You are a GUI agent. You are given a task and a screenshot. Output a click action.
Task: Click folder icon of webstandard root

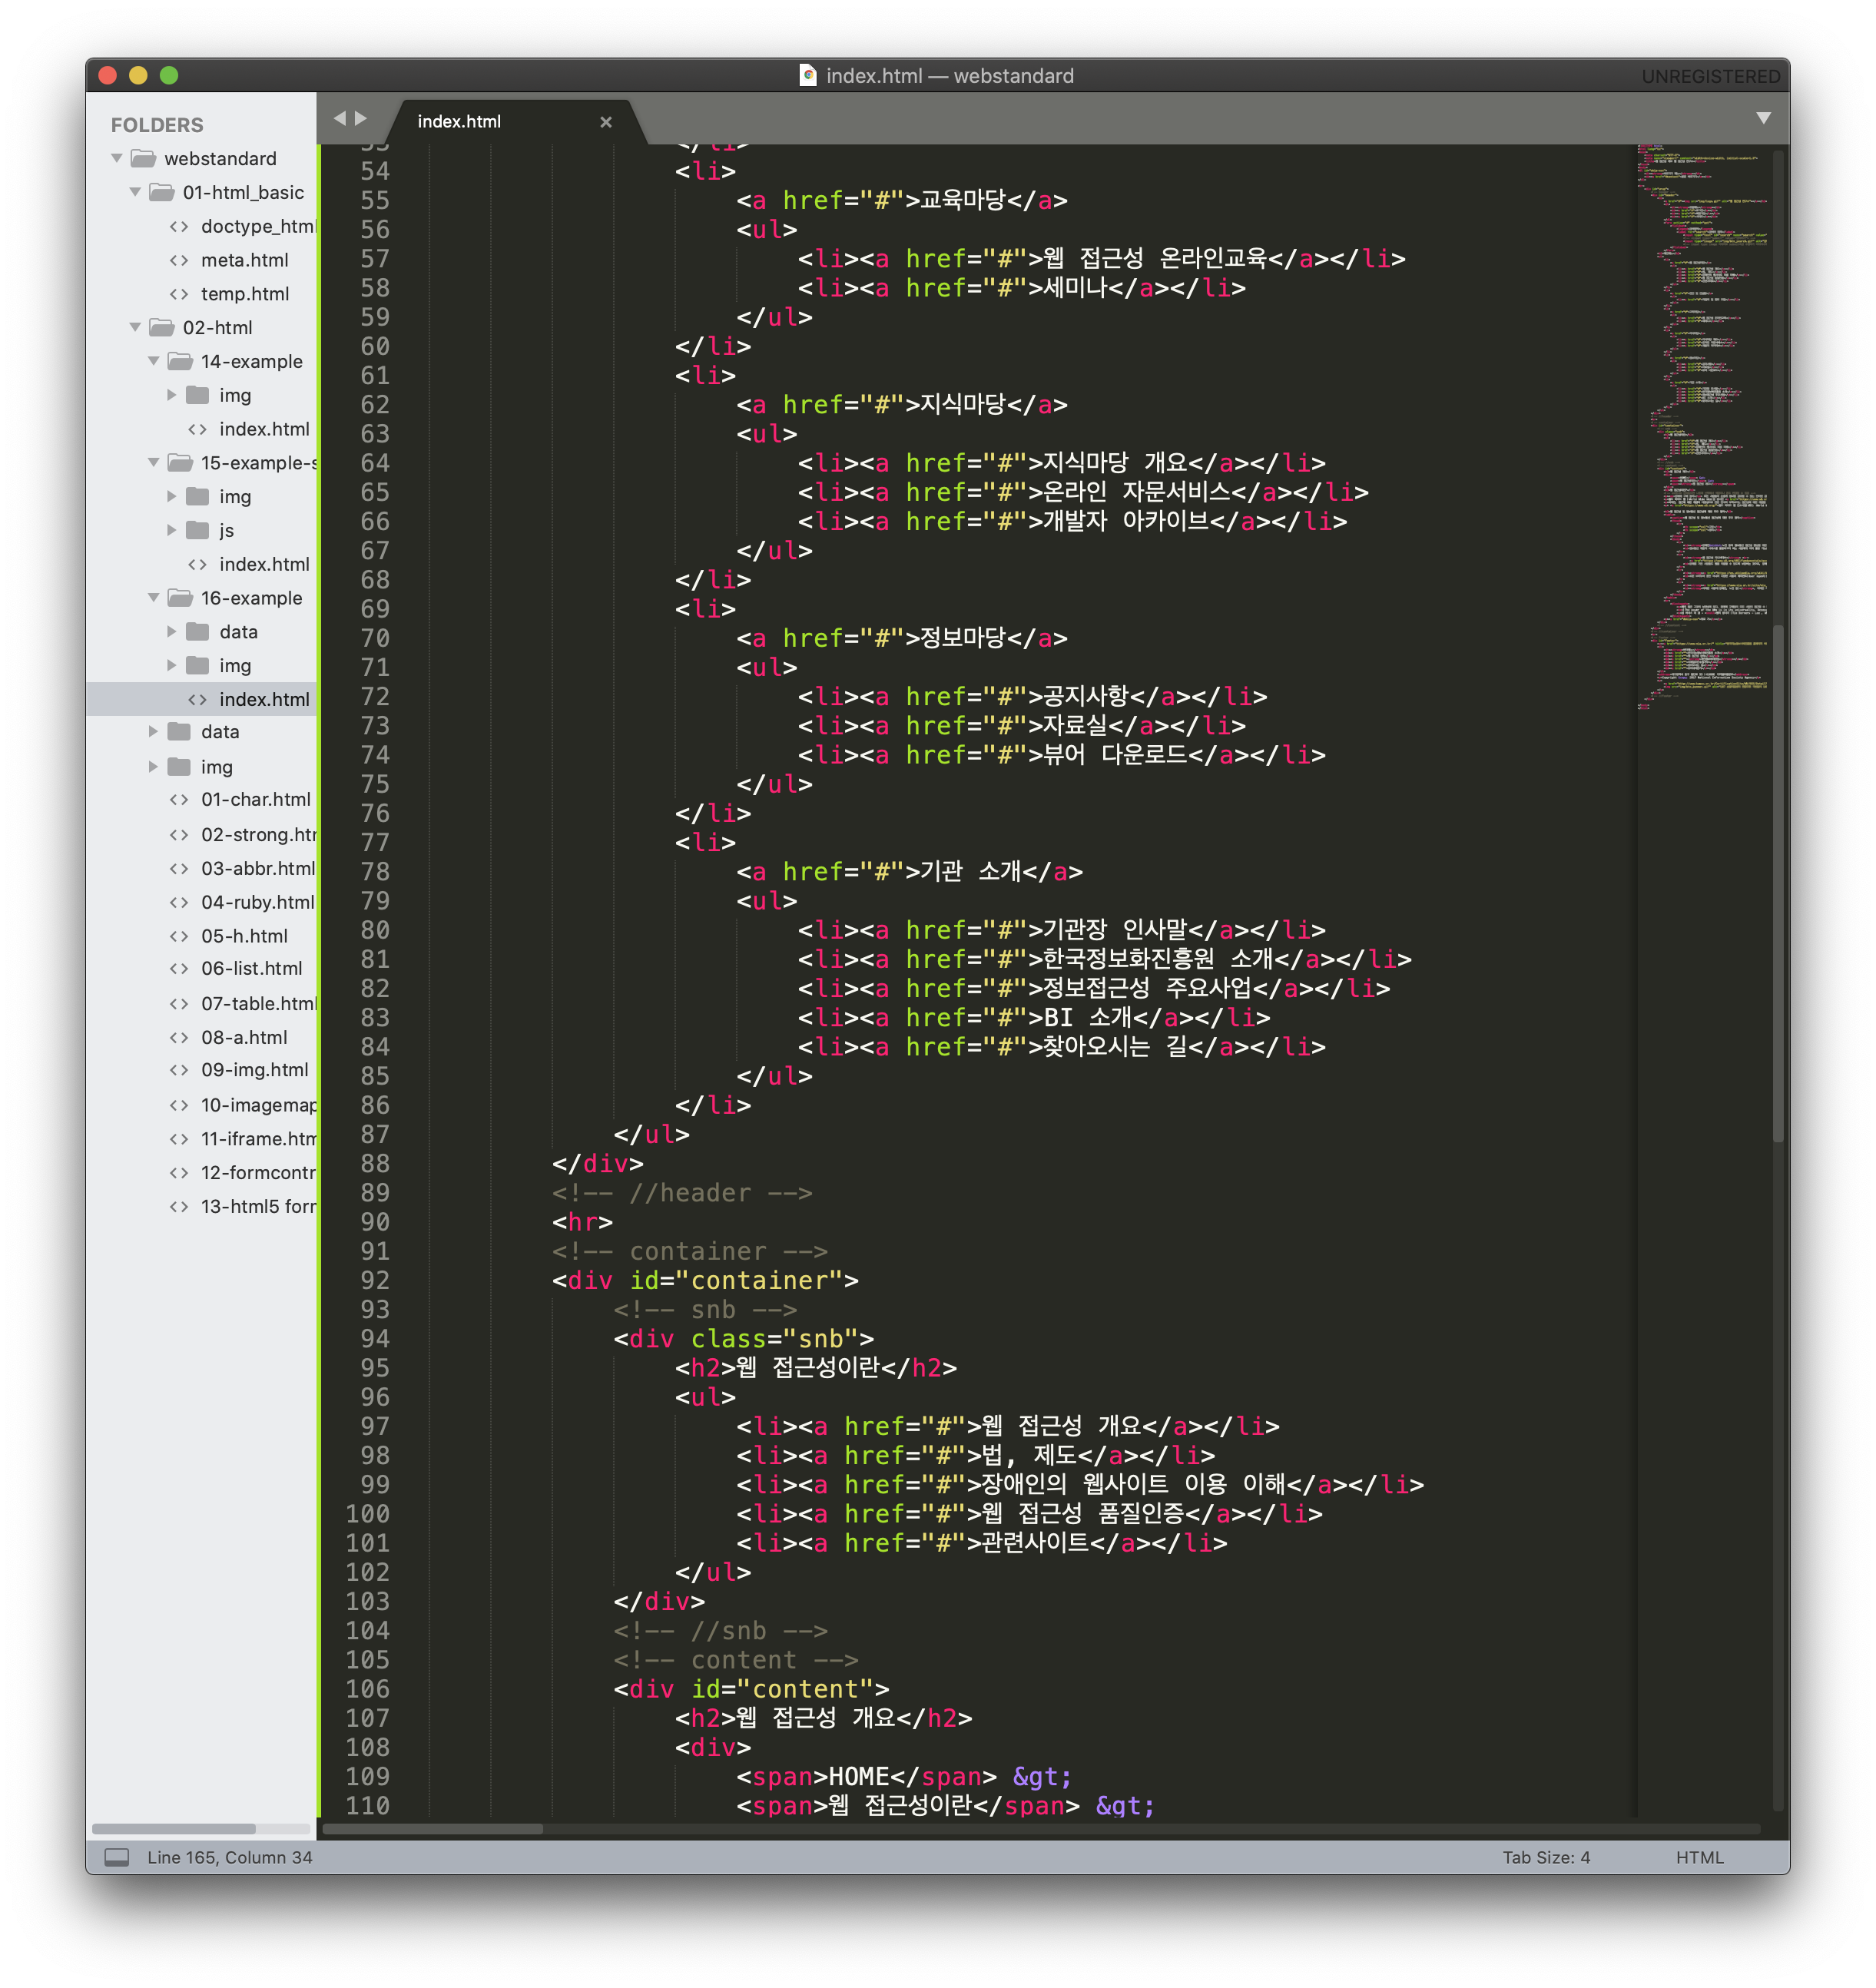pyautogui.click(x=144, y=159)
